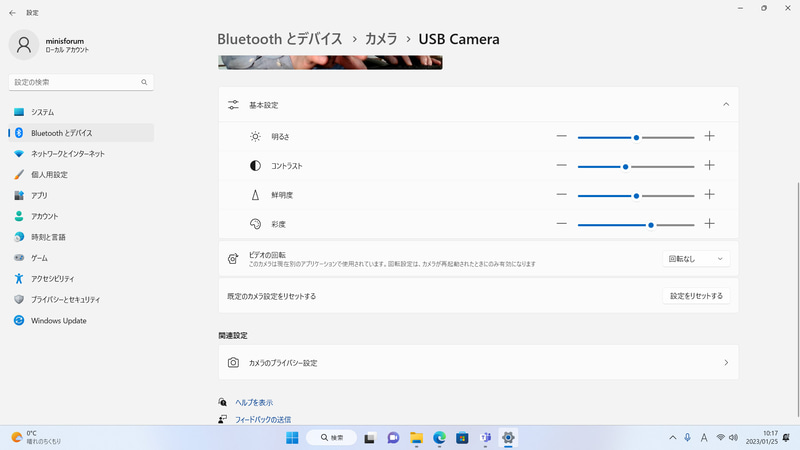The width and height of the screenshot is (800, 450).
Task: Open notification bell in taskbar
Action: [786, 437]
